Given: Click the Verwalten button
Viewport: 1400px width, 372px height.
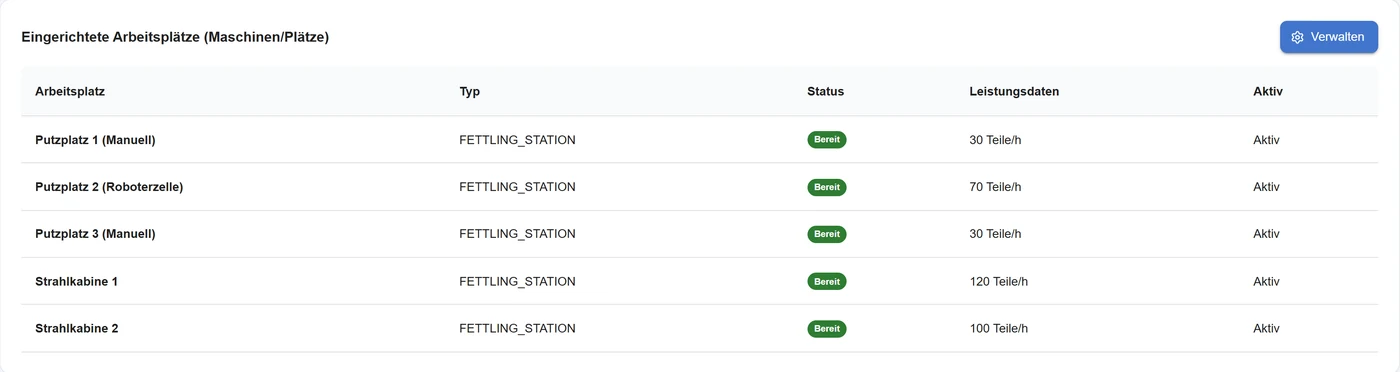Looking at the screenshot, I should pos(1329,37).
